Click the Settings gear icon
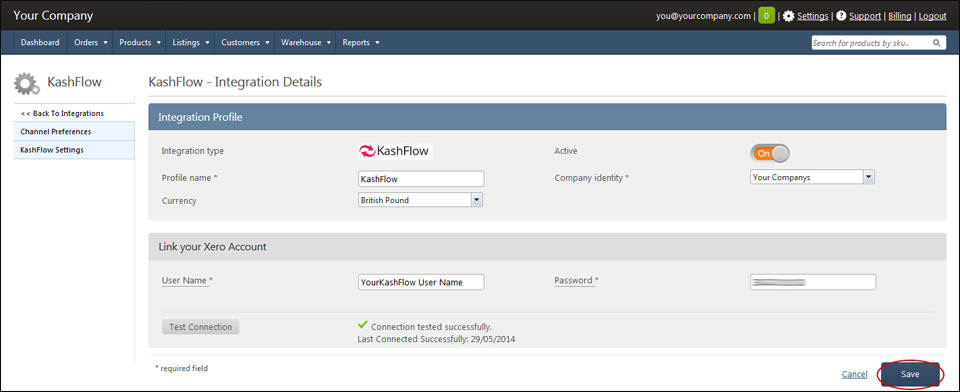 click(789, 16)
